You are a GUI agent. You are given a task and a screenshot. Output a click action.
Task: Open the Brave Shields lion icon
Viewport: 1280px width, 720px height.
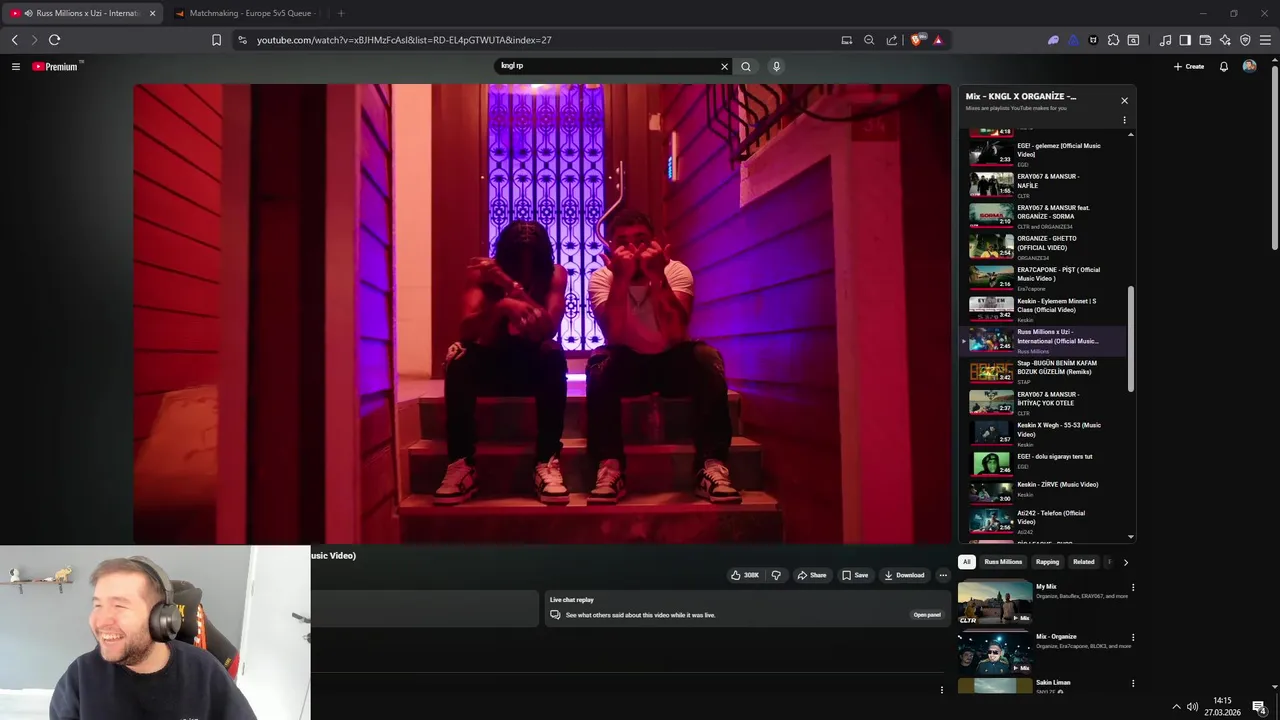click(x=917, y=40)
